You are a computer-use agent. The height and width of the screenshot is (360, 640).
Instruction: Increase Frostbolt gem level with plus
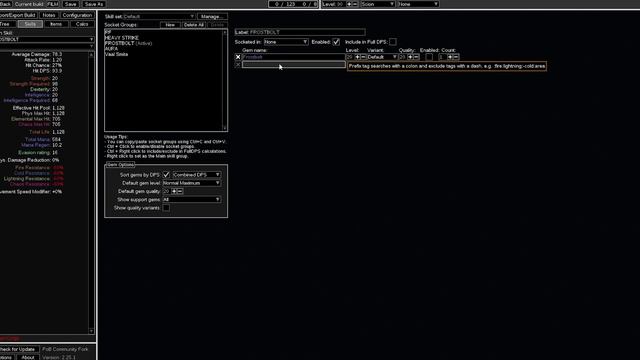tap(358, 57)
